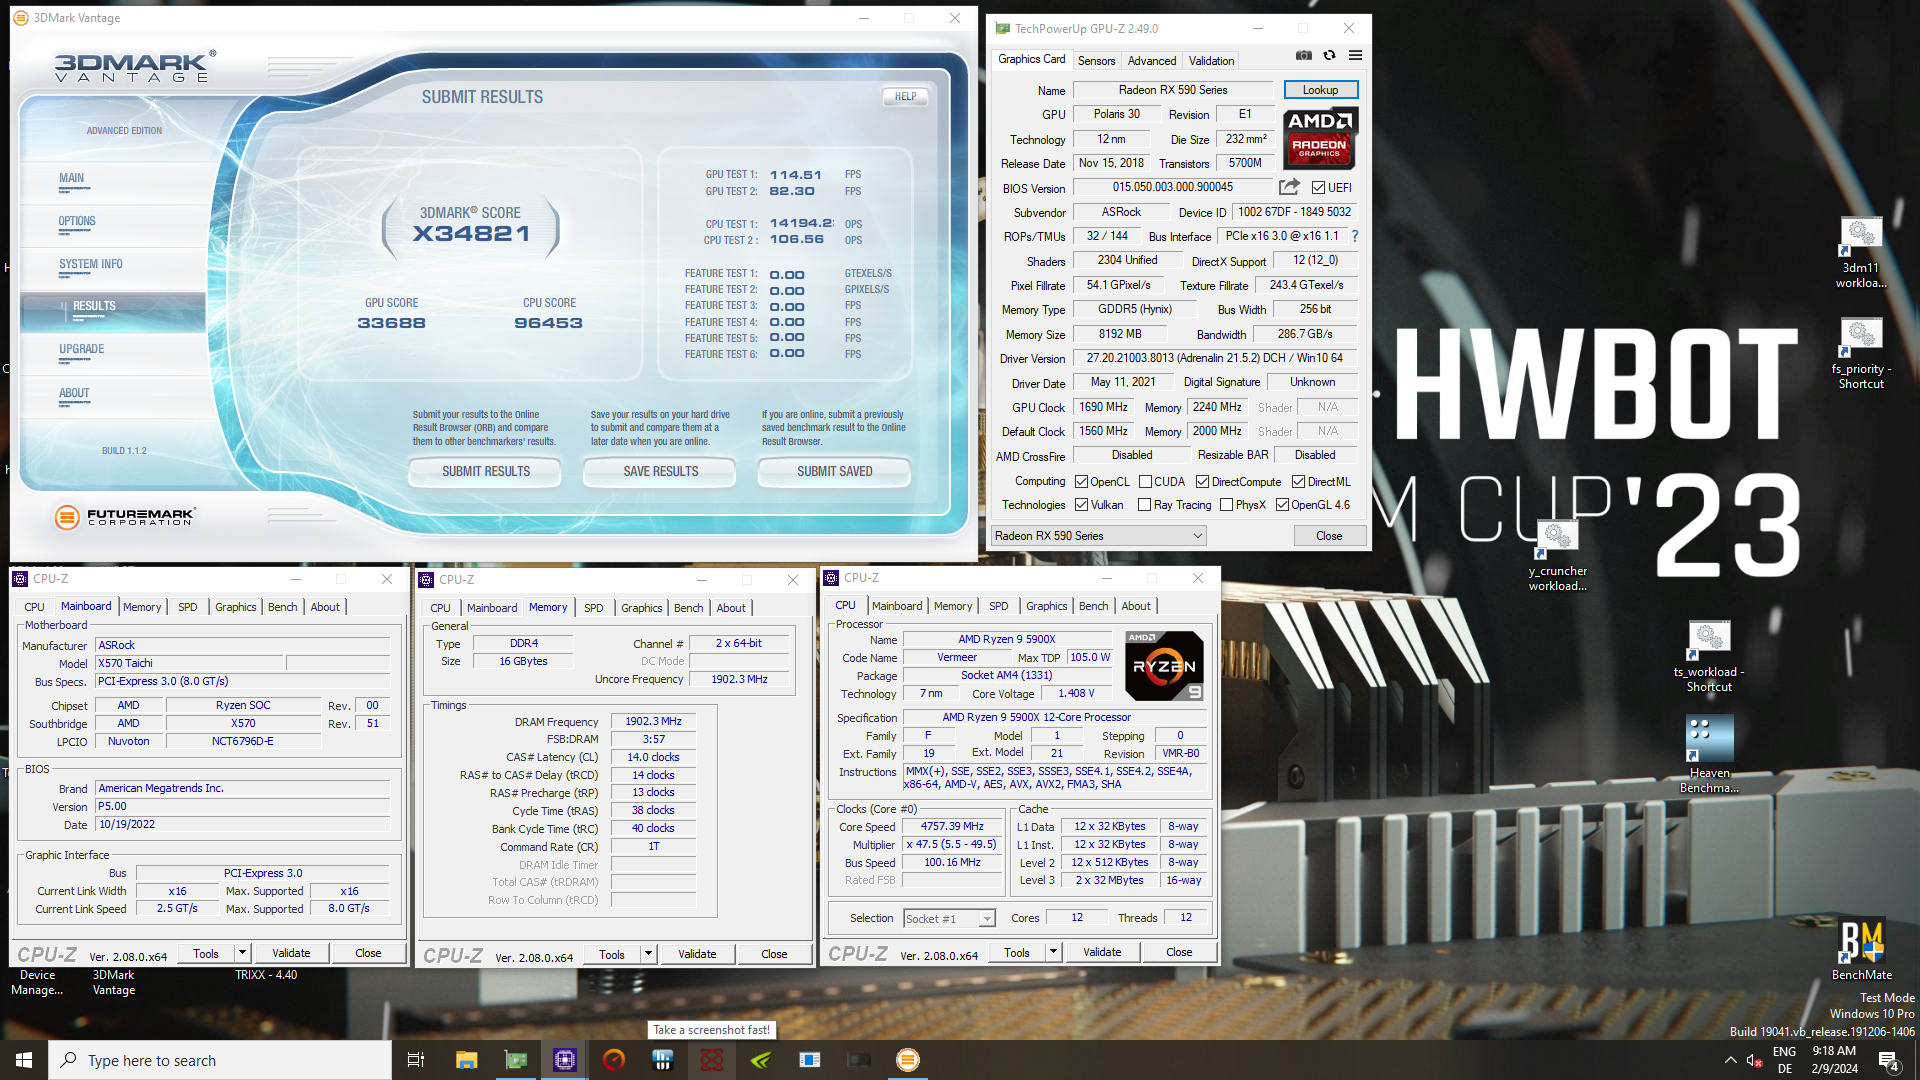Viewport: 1920px width, 1080px height.
Task: Click GPU name field Radeon RX 590 Series
Action: 1173,90
